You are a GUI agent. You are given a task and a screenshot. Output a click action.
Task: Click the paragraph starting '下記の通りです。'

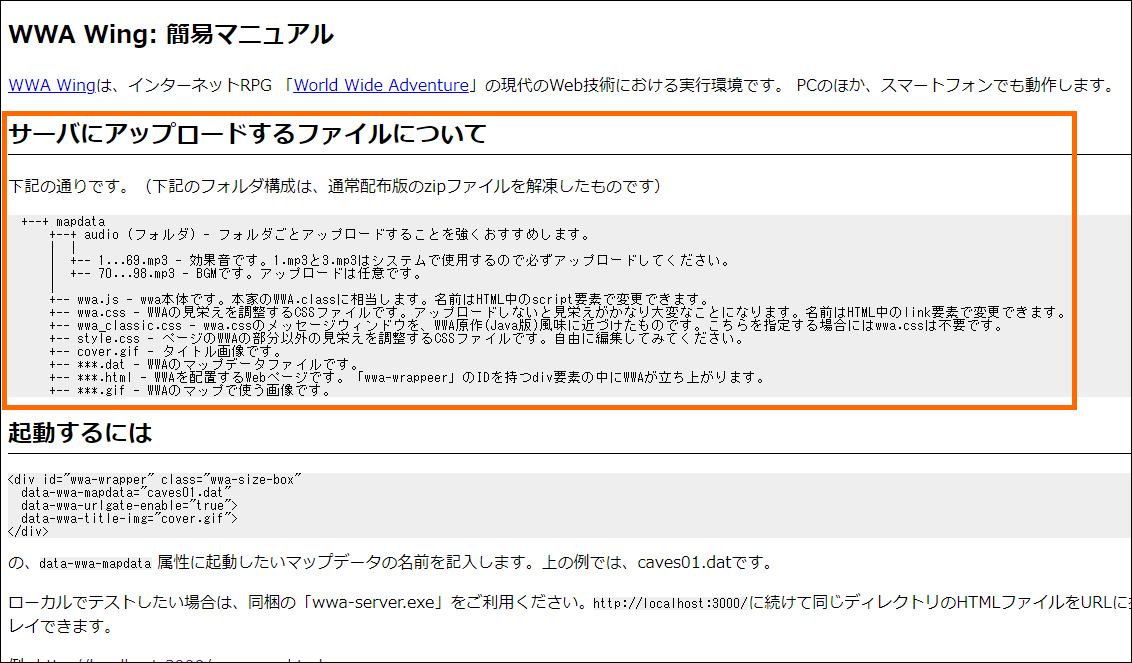point(335,186)
